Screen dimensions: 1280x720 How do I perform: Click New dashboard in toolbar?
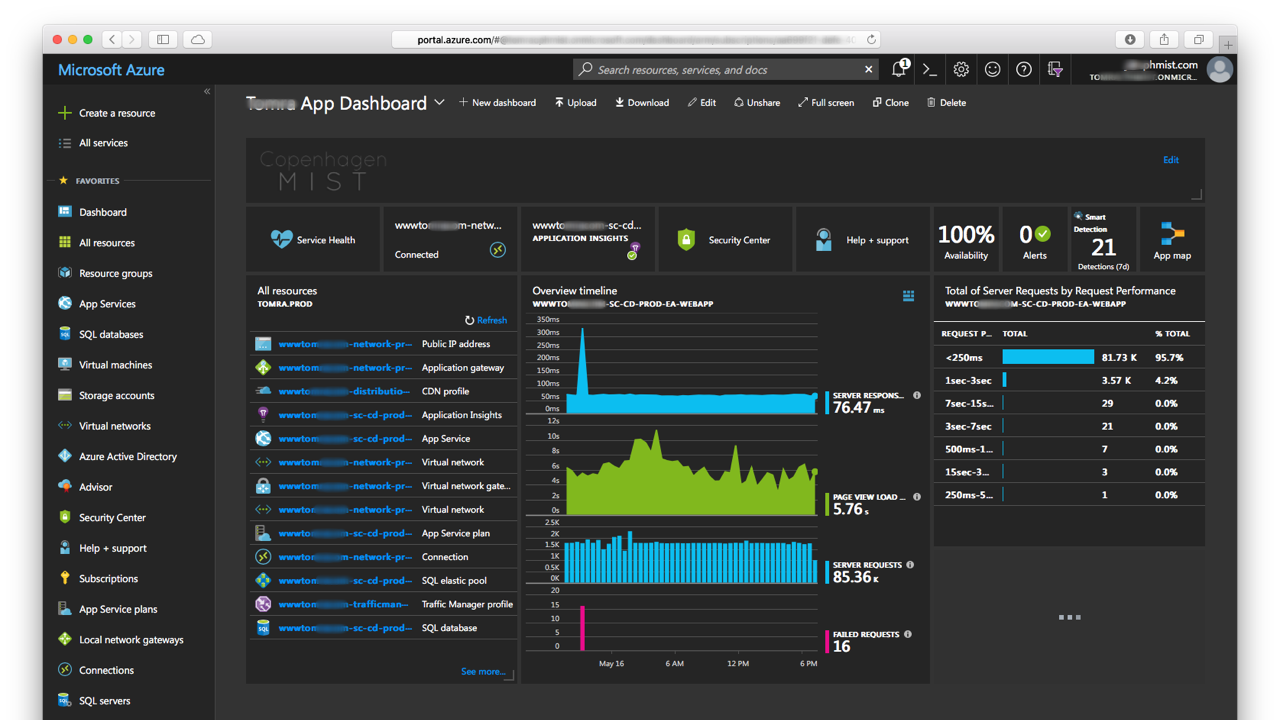tap(497, 102)
